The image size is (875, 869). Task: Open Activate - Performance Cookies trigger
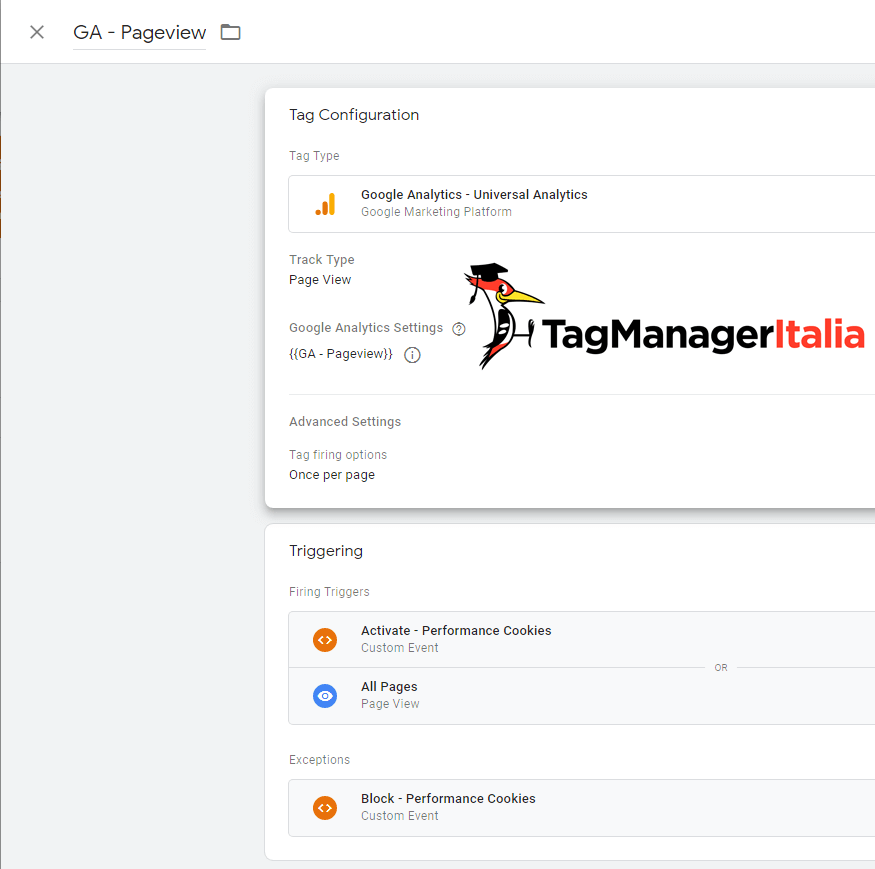coord(581,640)
